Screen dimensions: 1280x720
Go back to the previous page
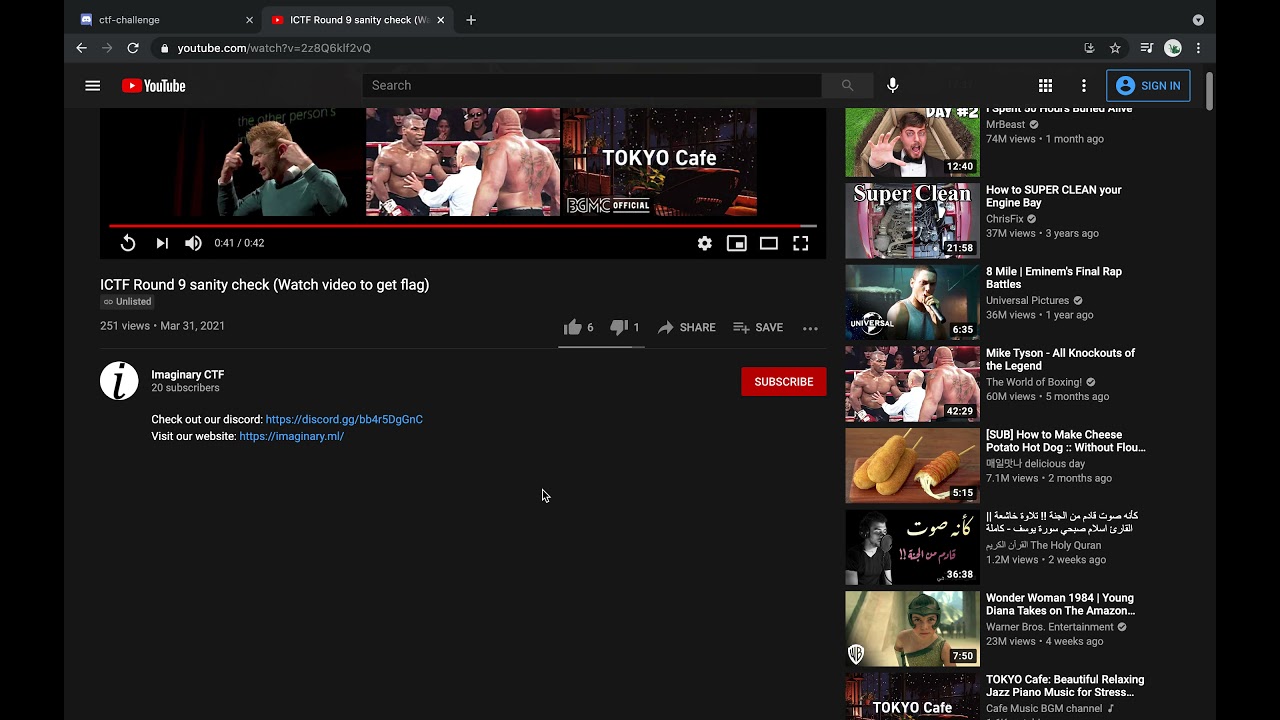pos(82,48)
